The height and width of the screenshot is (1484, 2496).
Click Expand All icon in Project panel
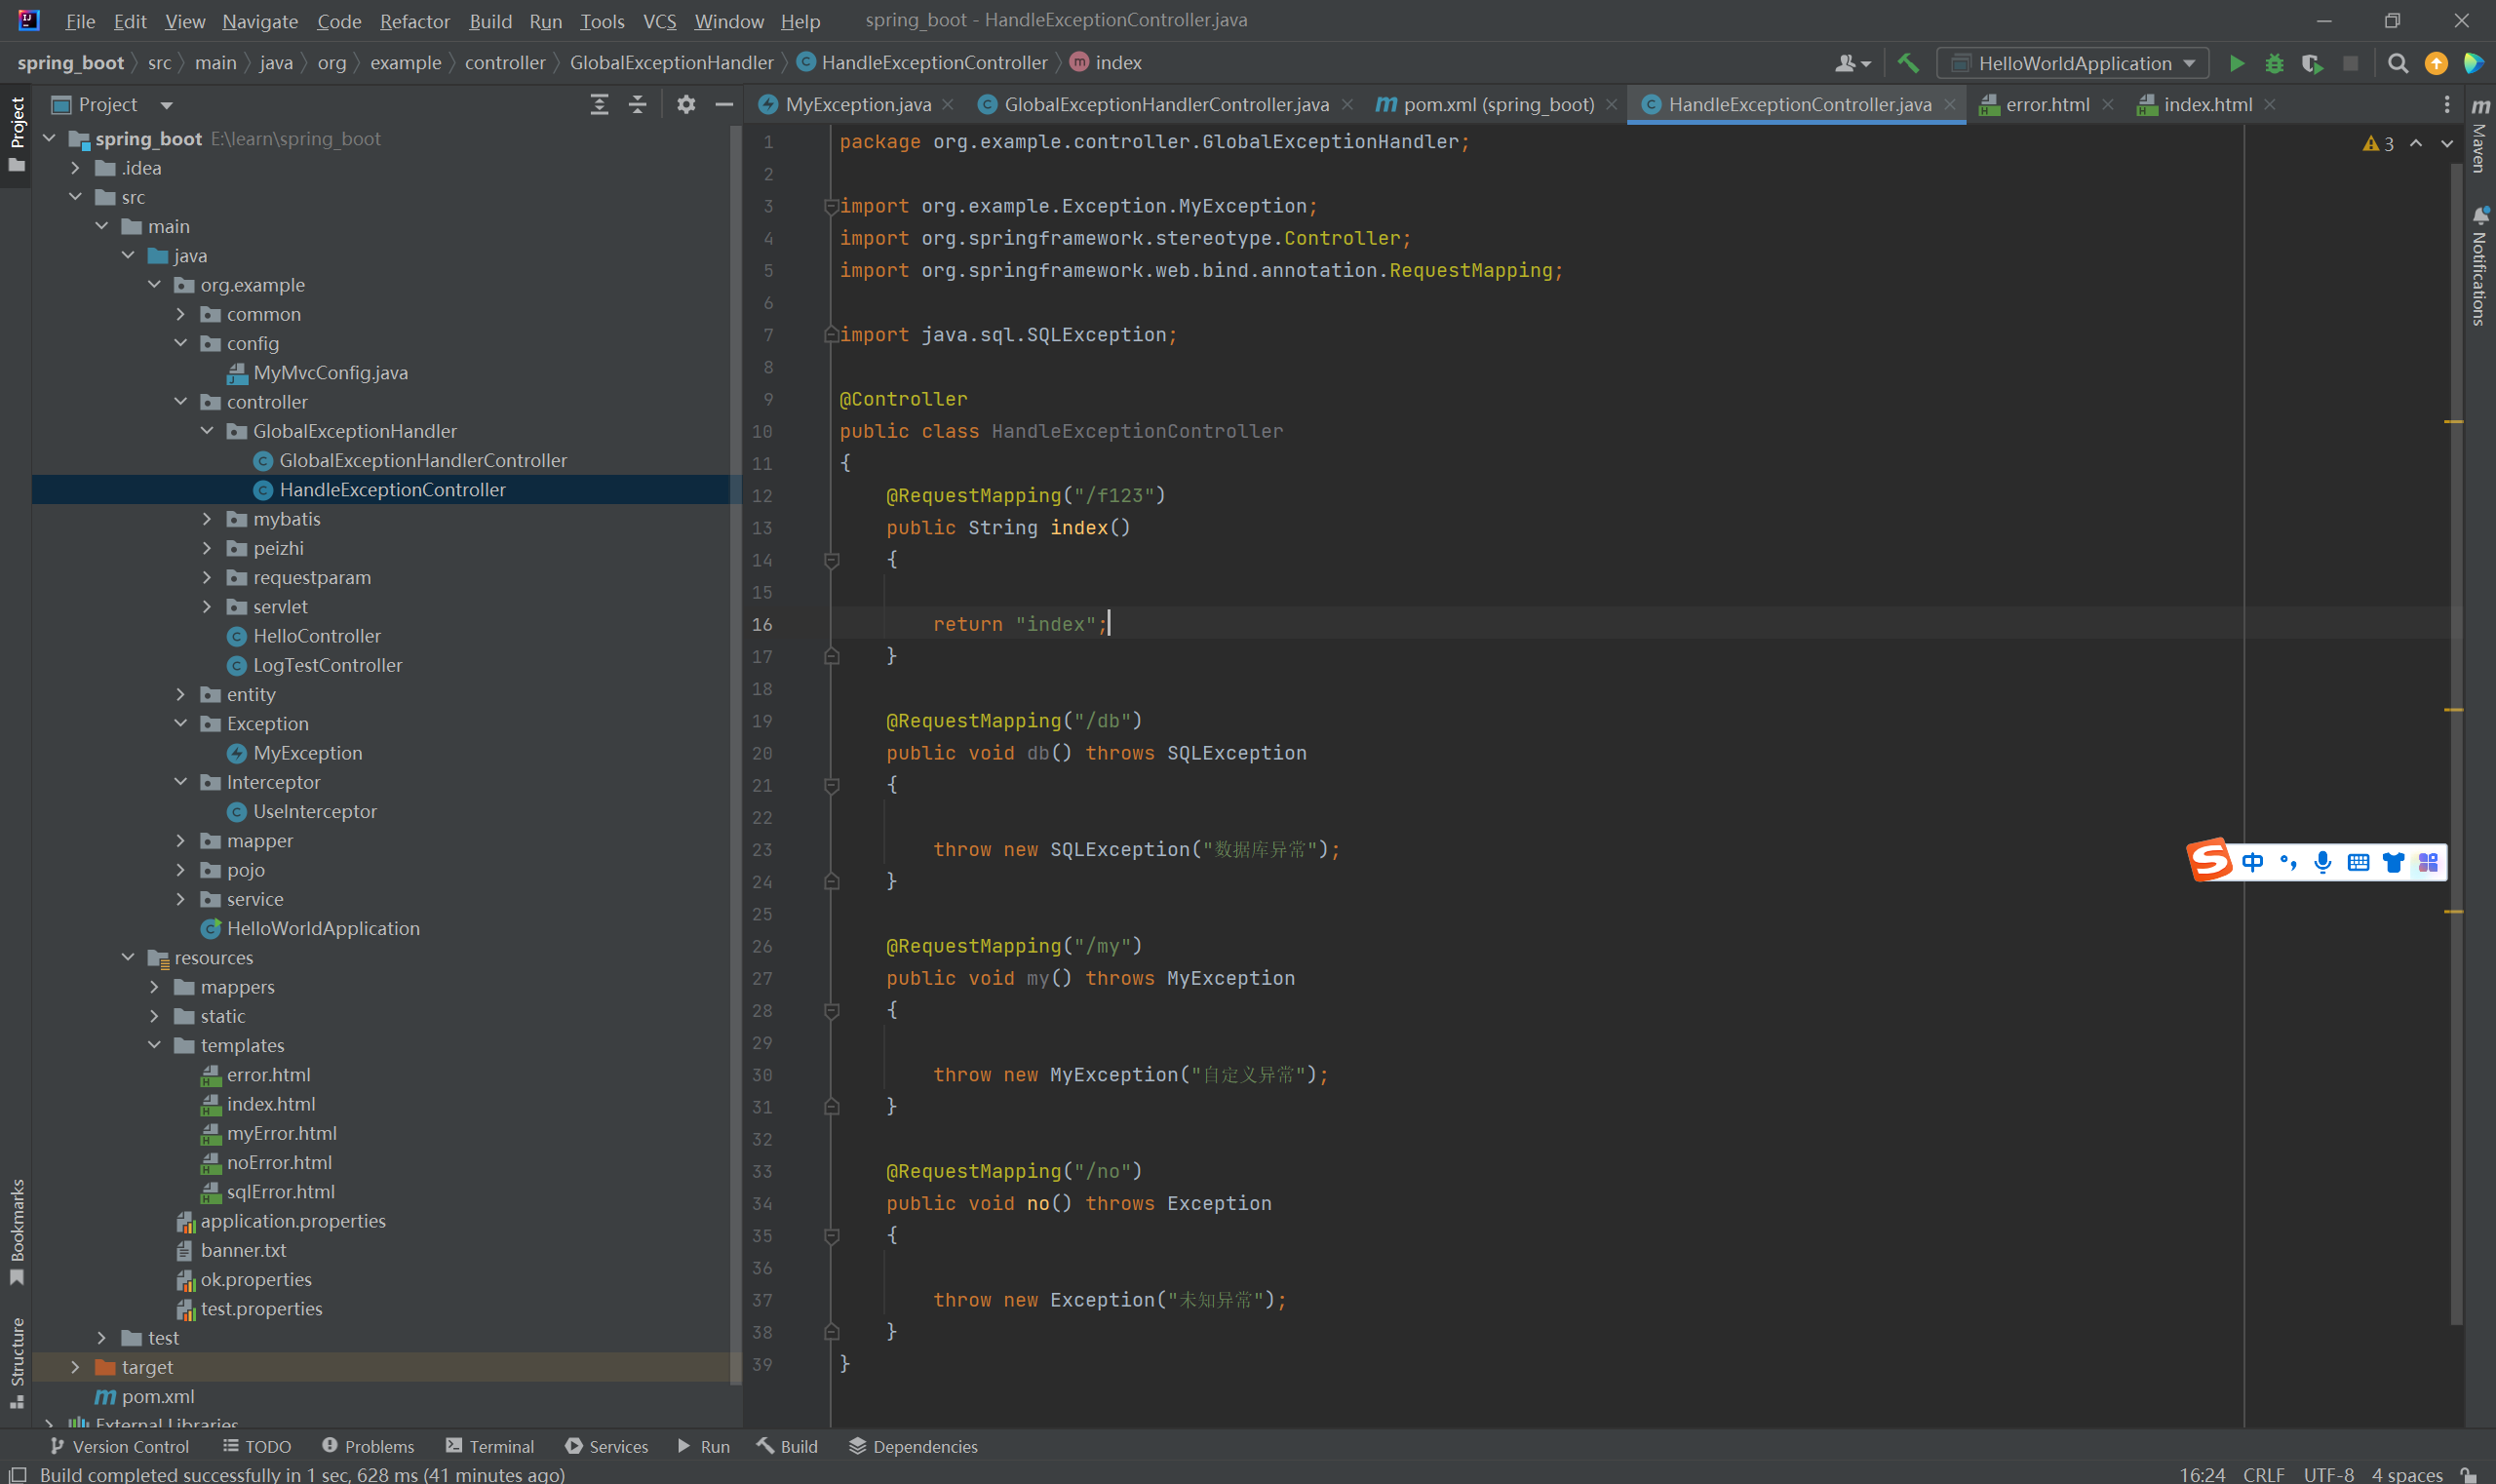tap(599, 104)
